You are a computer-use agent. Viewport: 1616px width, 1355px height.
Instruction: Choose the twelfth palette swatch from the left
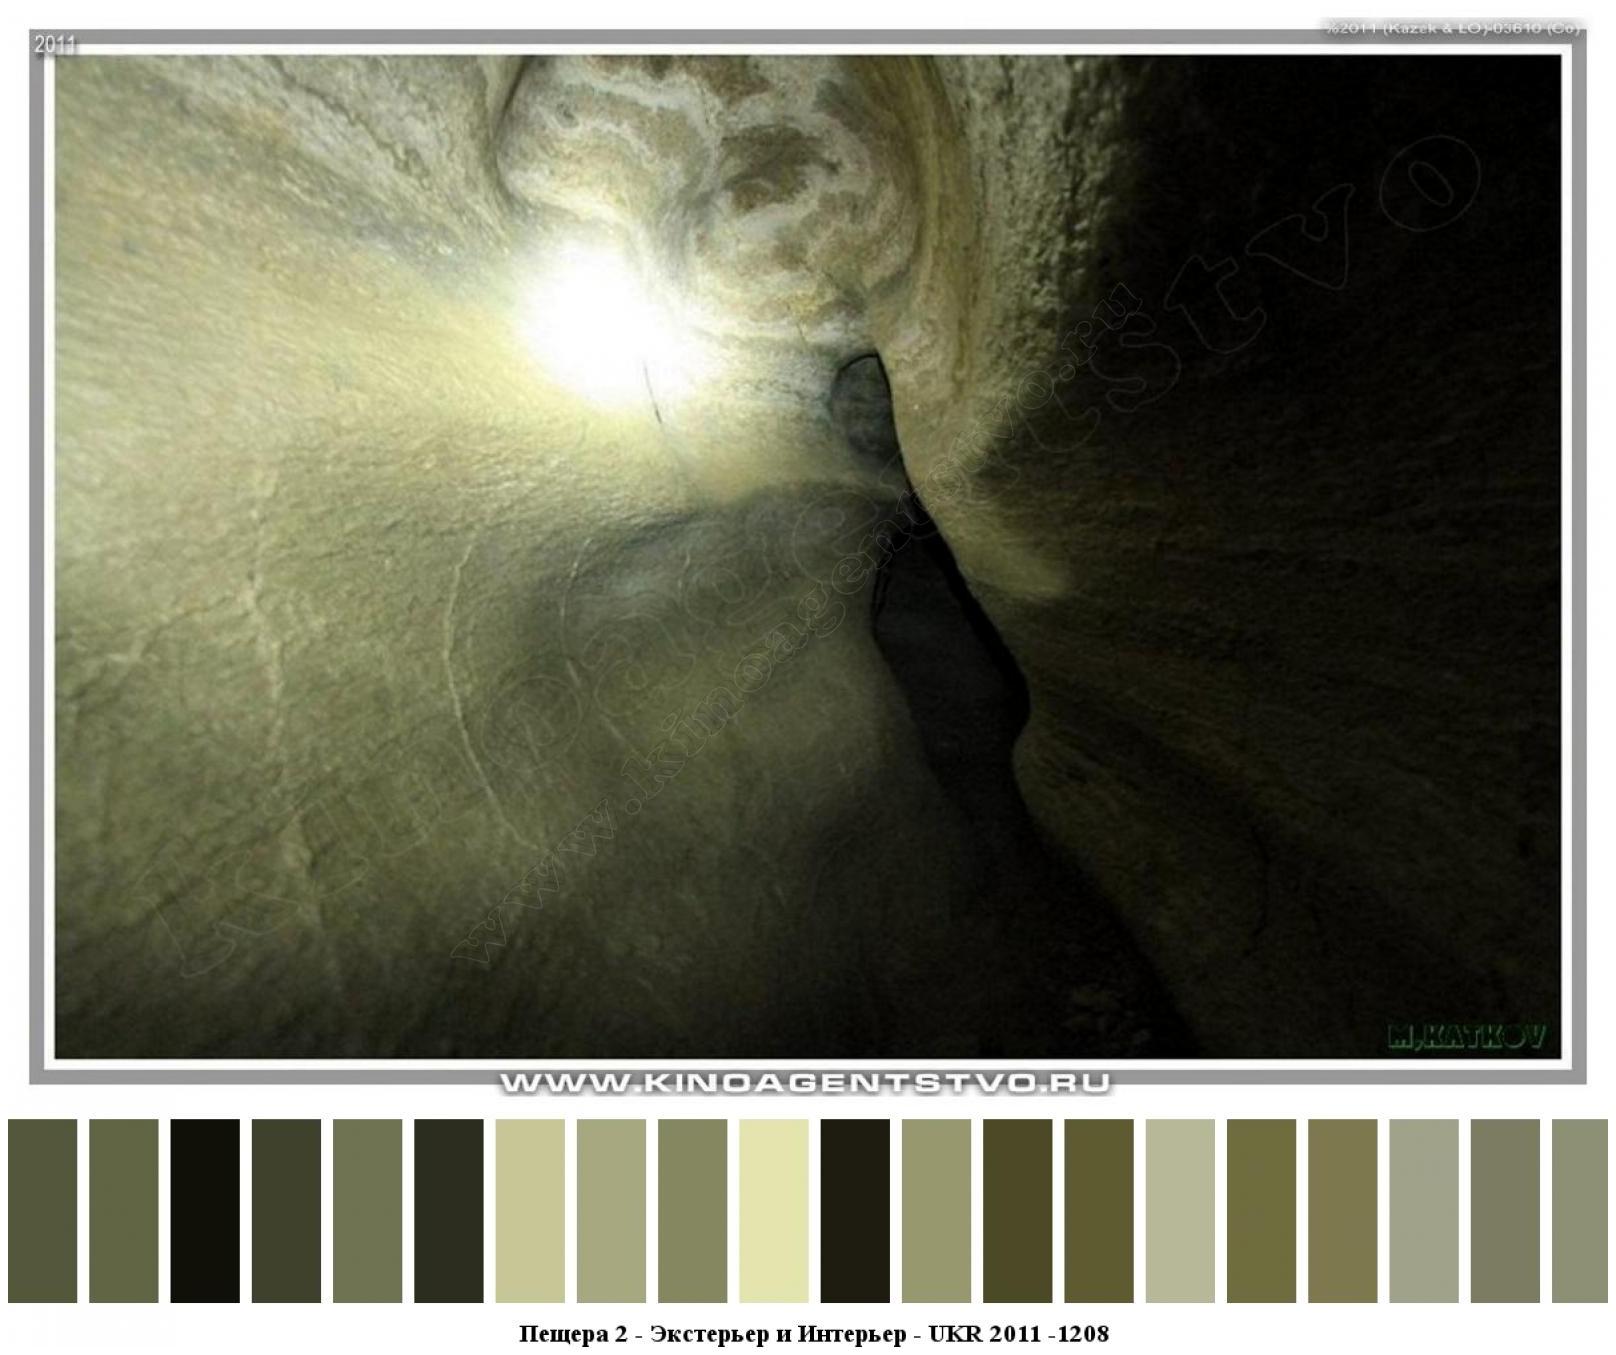[937, 1210]
